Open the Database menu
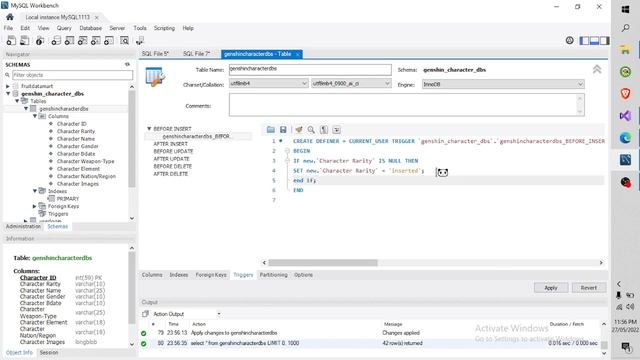Screen dimensions: 640x360 (90, 28)
